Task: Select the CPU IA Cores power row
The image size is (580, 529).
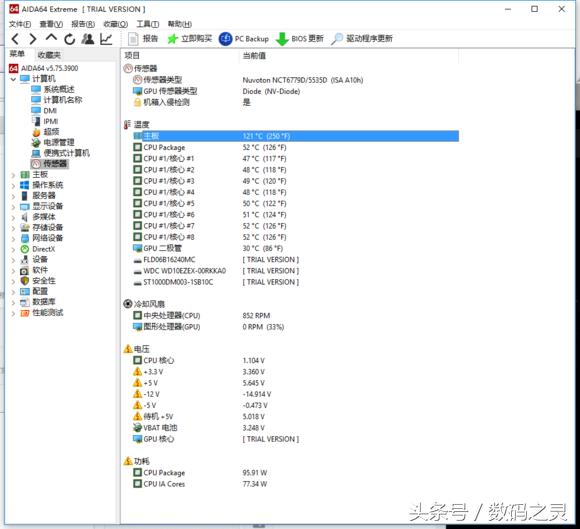Action: (296, 484)
